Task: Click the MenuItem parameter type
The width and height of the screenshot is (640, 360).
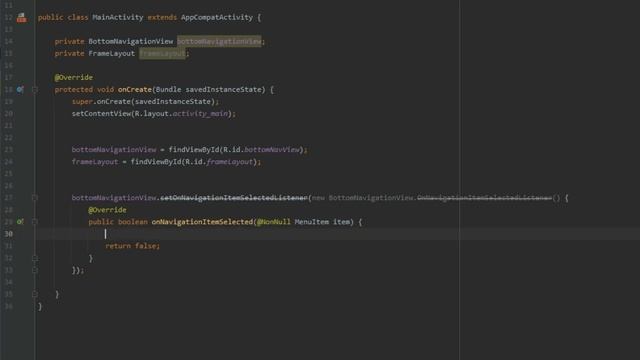Action: (x=311, y=222)
